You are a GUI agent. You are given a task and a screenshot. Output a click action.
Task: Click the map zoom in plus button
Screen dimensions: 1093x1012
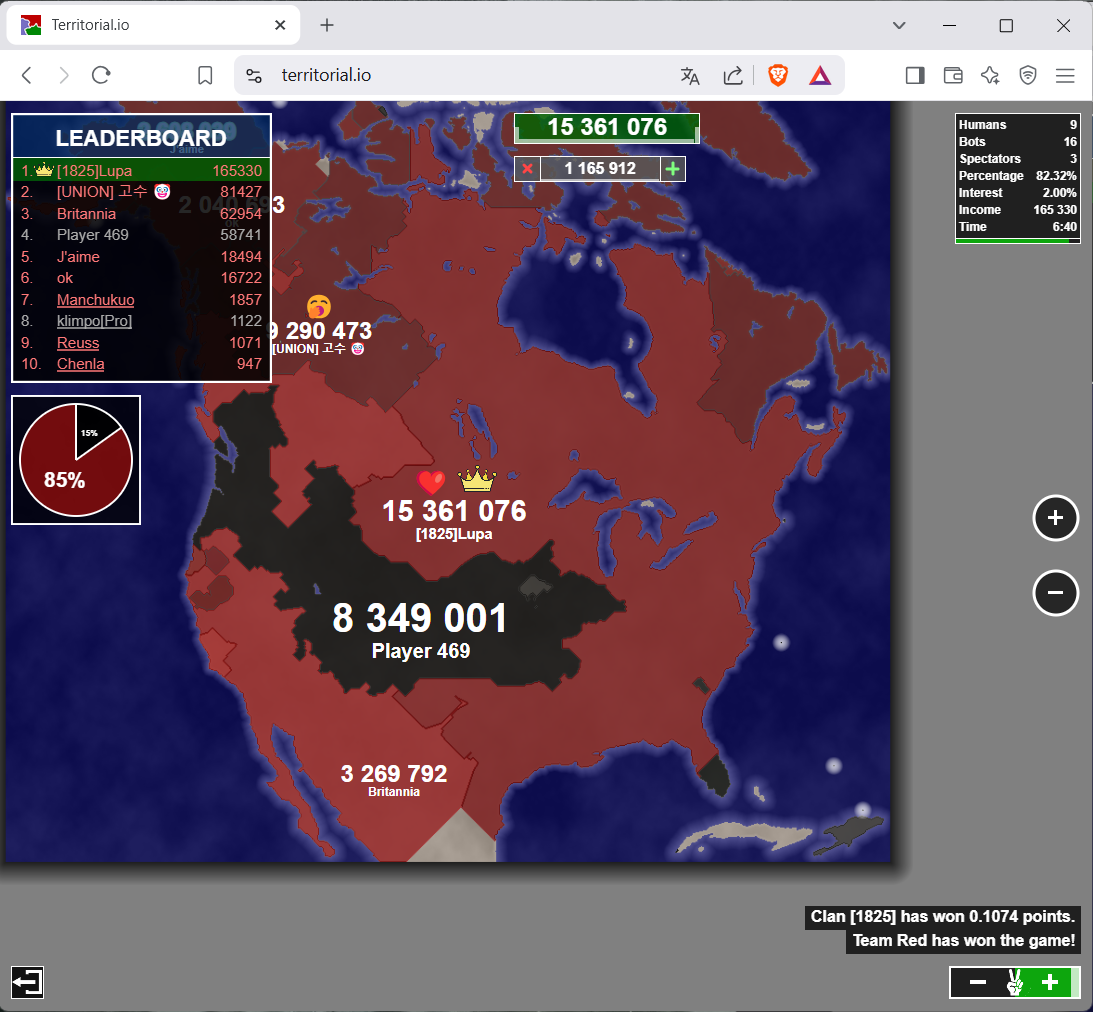1055,518
